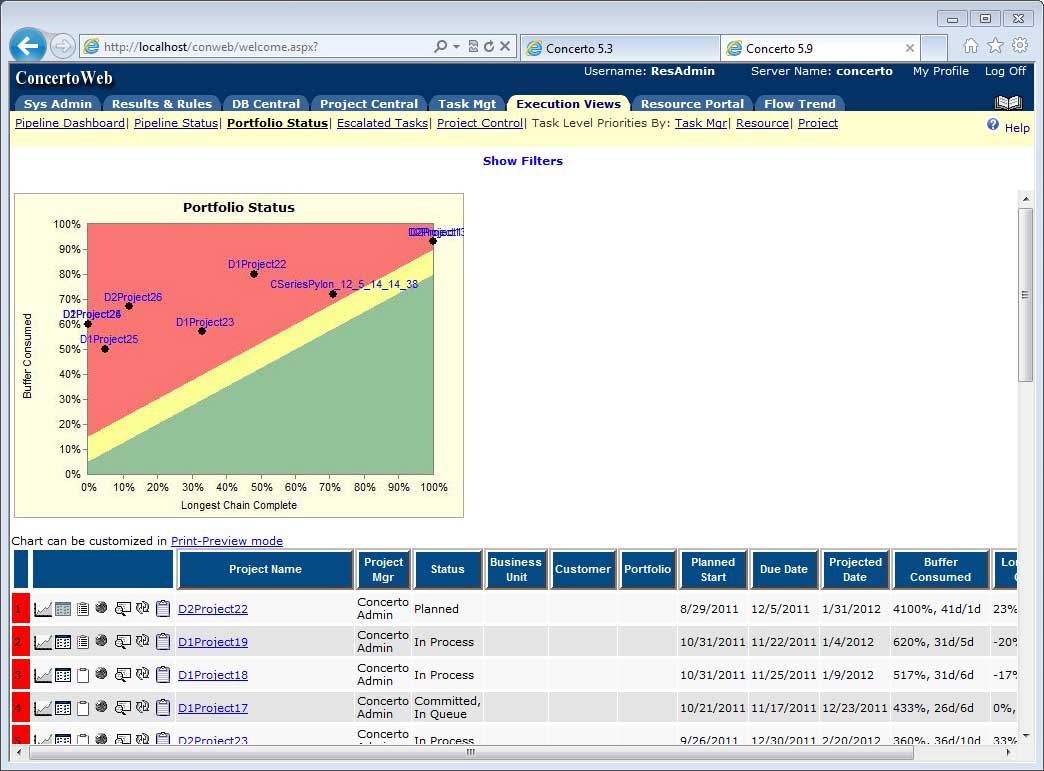
Task: Click calendar grid icon in D1Project19 row
Action: tap(63, 642)
